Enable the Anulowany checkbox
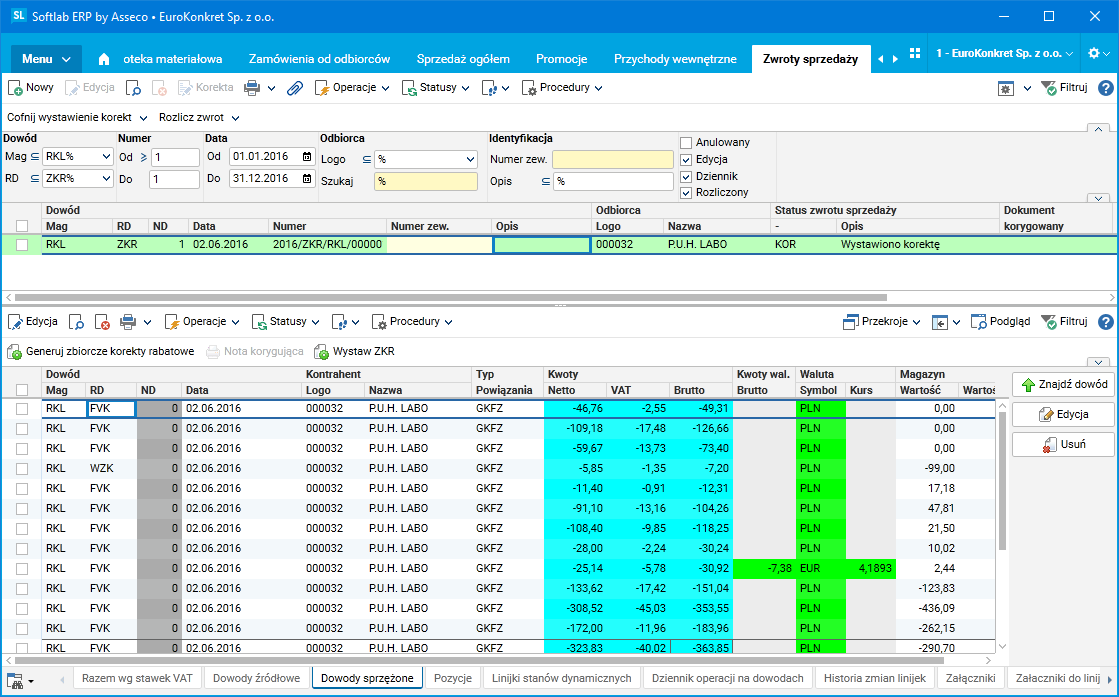The width and height of the screenshot is (1119, 697). pyautogui.click(x=686, y=143)
